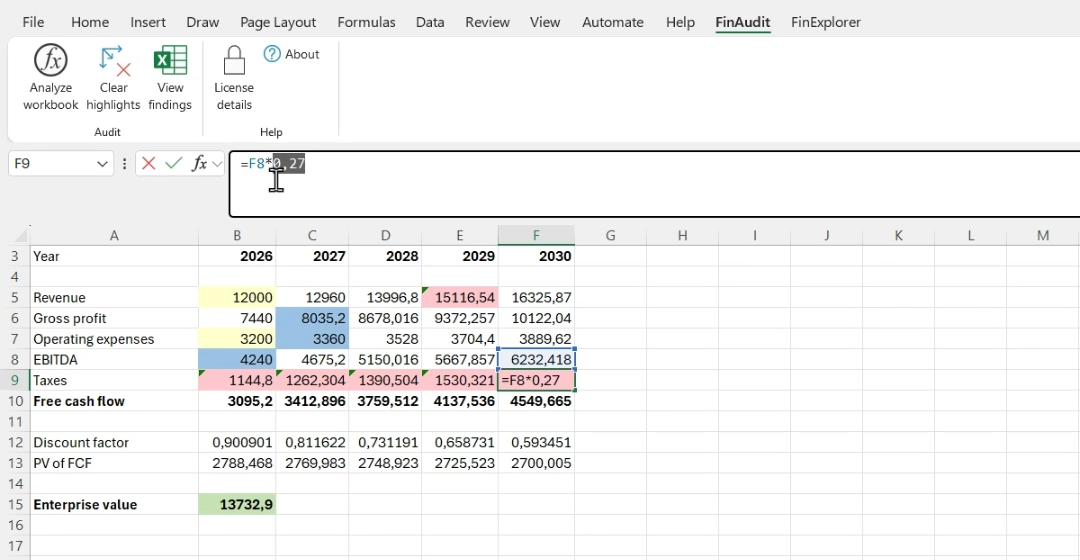Select pink Revenue cell 15116,54
The width and height of the screenshot is (1080, 560).
(459, 298)
